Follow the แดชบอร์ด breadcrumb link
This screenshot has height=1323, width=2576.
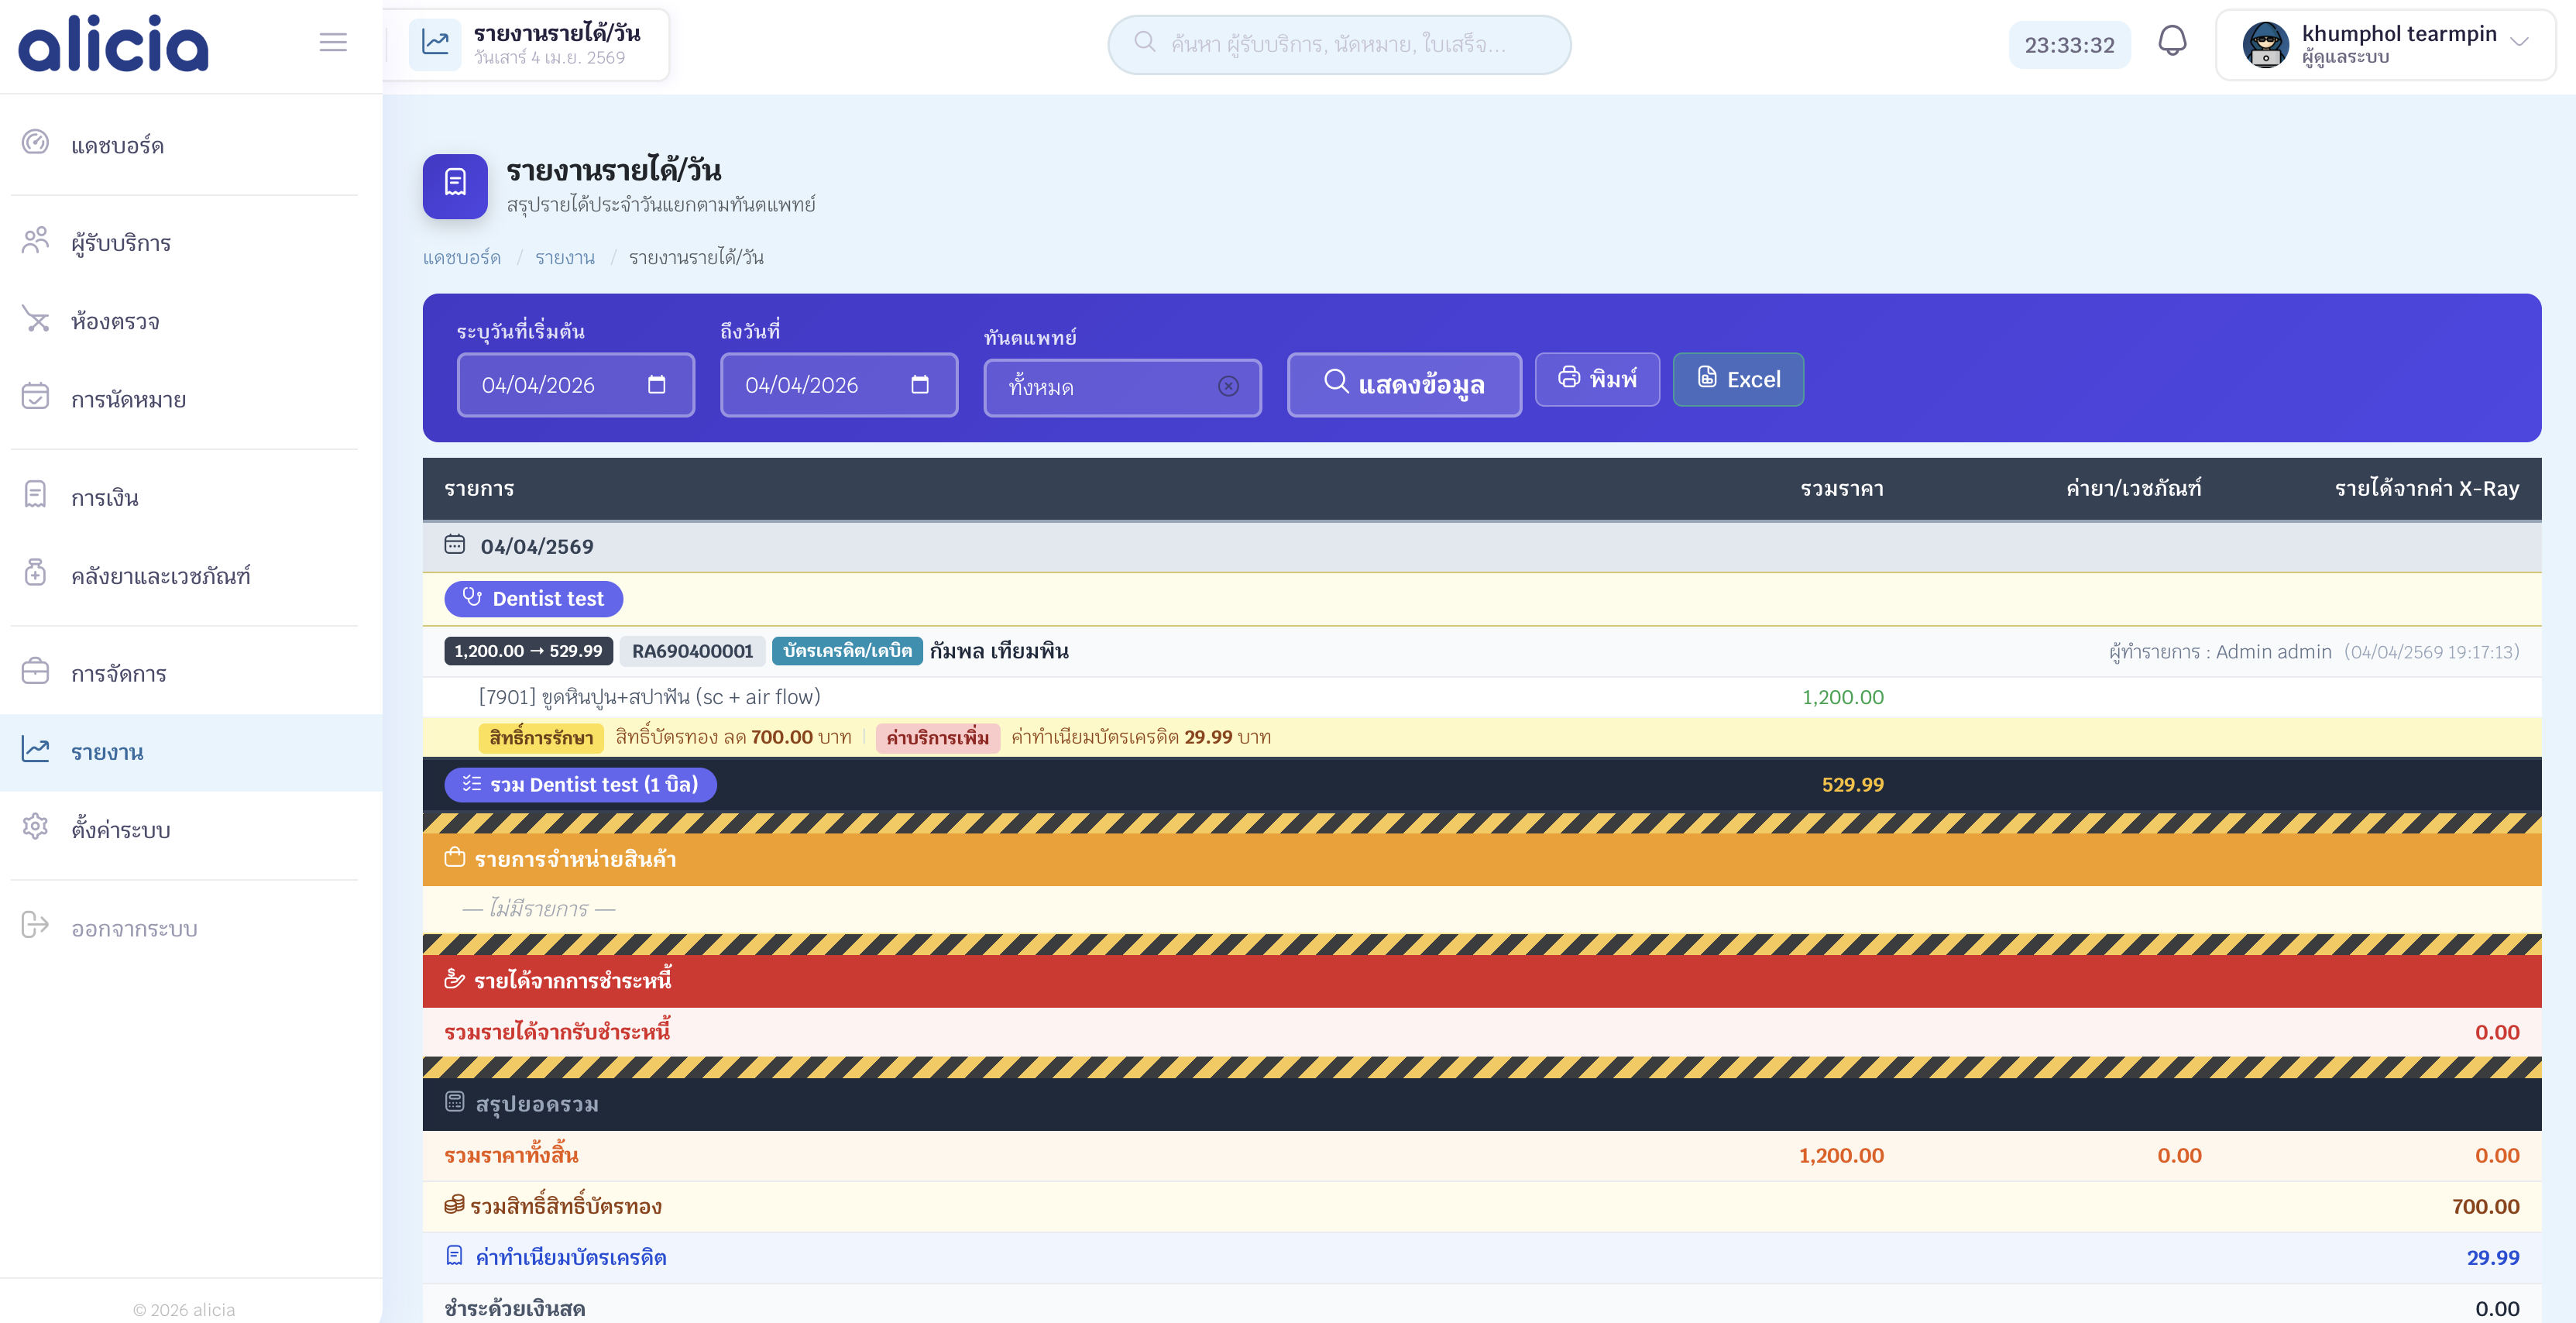click(x=461, y=258)
